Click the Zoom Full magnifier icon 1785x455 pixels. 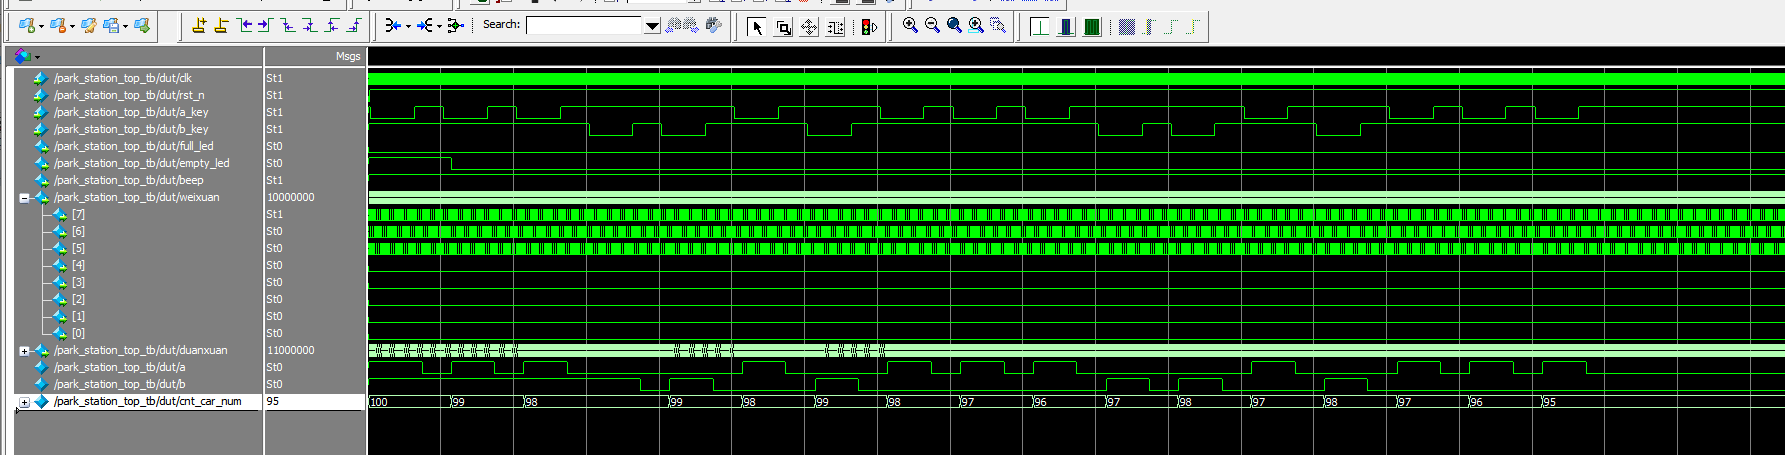click(954, 25)
